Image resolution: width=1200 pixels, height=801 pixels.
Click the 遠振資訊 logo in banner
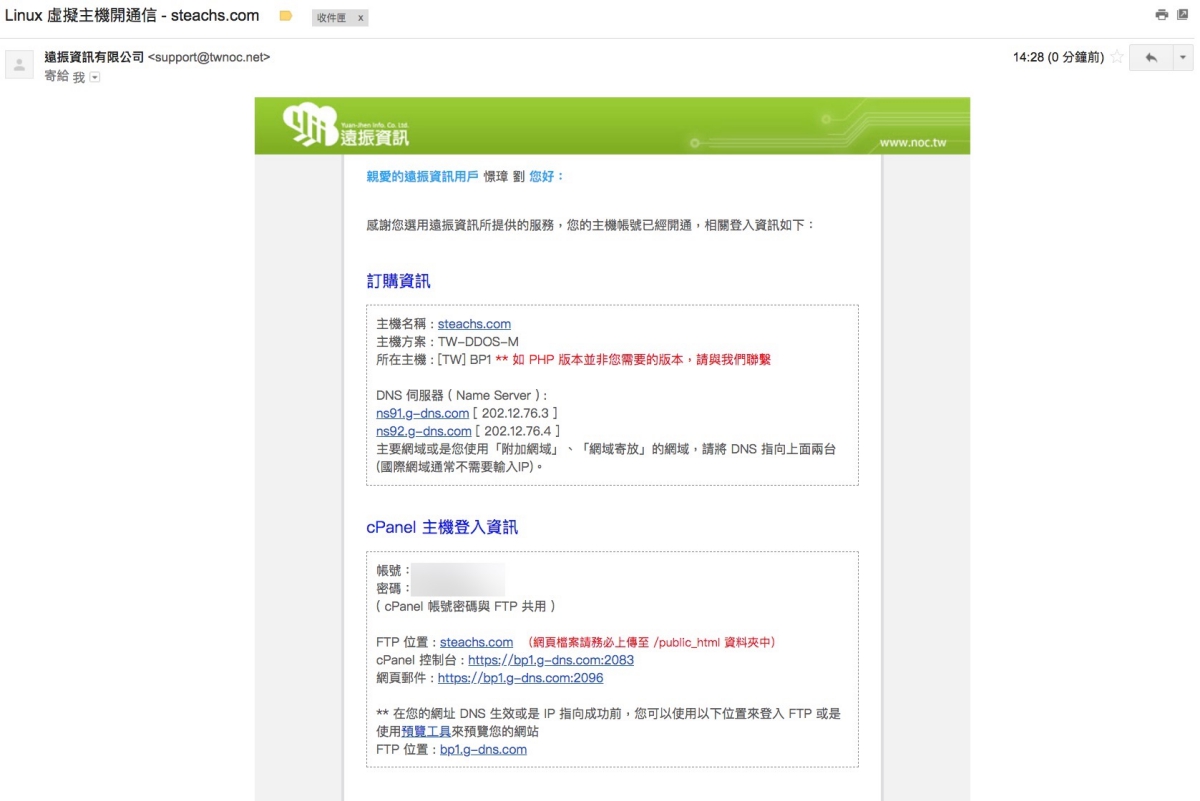point(347,126)
